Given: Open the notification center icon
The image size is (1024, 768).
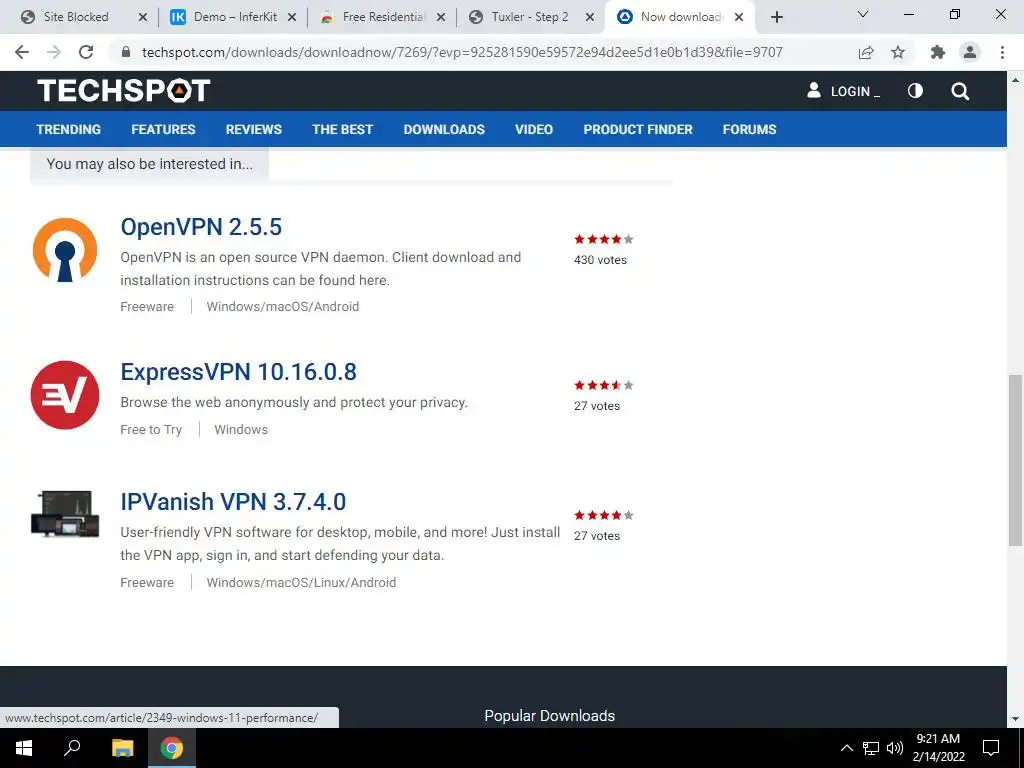Looking at the screenshot, I should click(x=991, y=748).
